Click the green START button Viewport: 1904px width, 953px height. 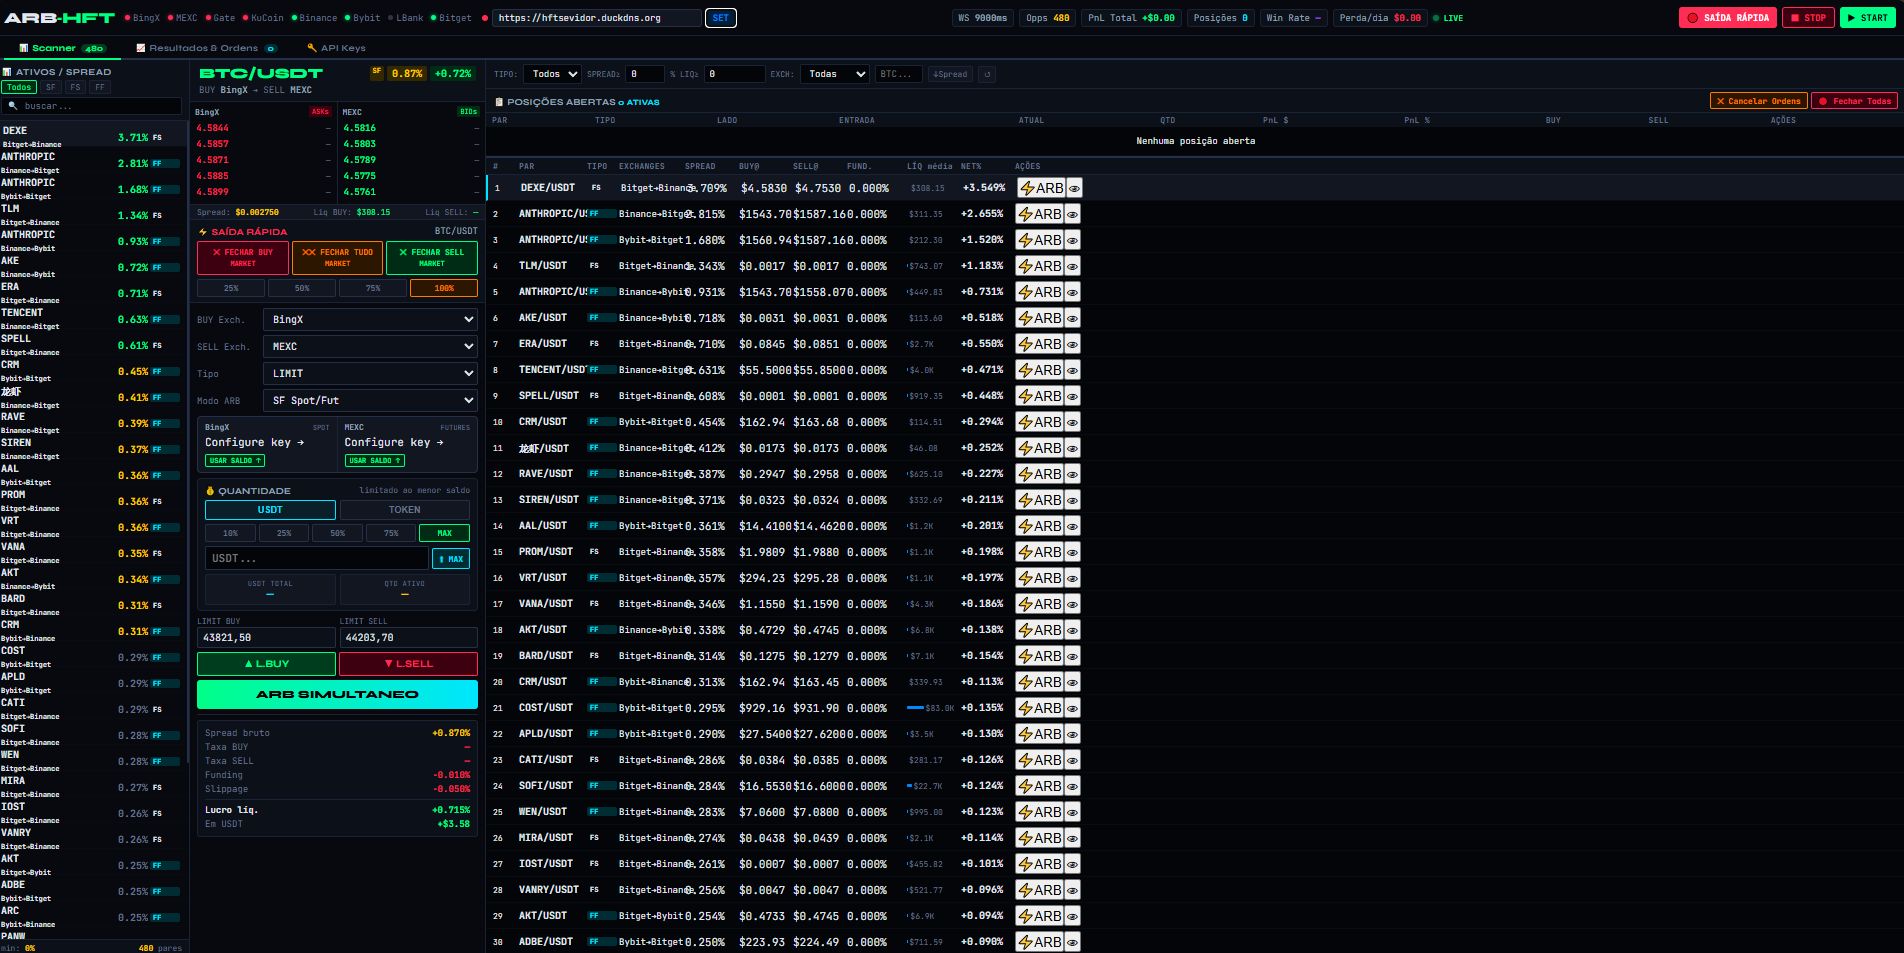pyautogui.click(x=1867, y=18)
